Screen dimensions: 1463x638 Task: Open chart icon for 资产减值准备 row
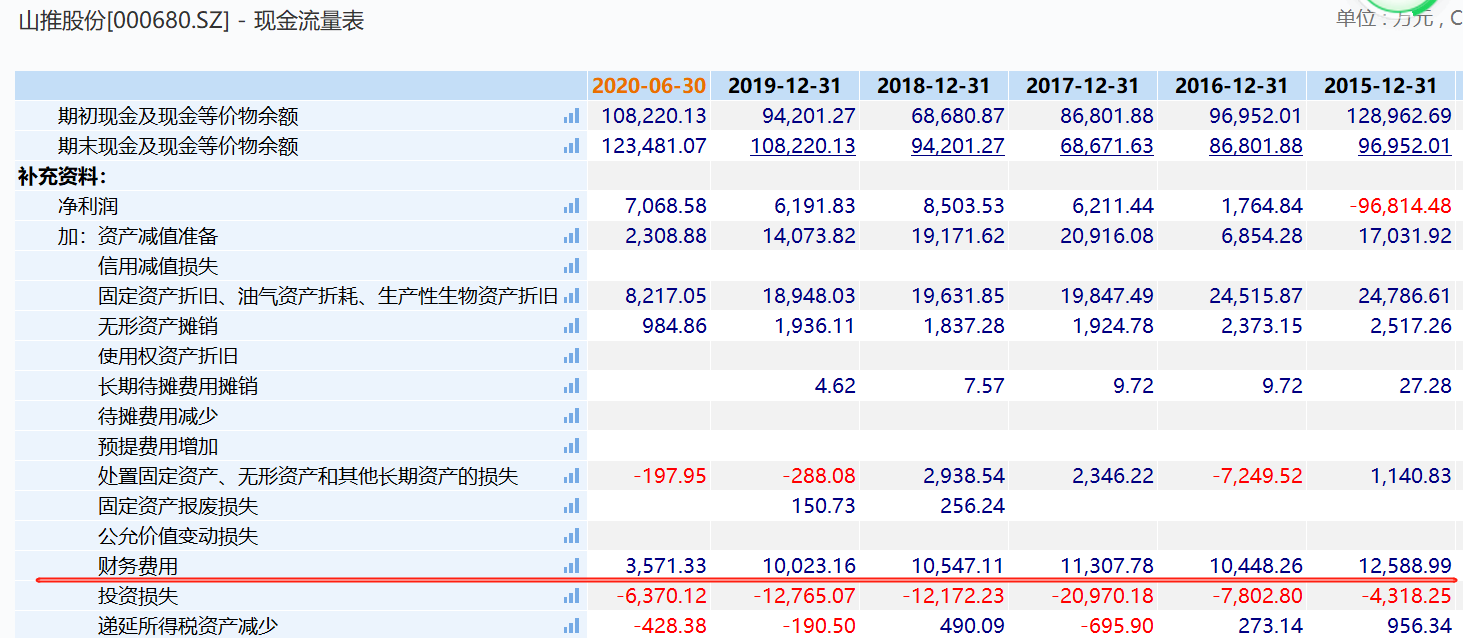click(x=571, y=237)
